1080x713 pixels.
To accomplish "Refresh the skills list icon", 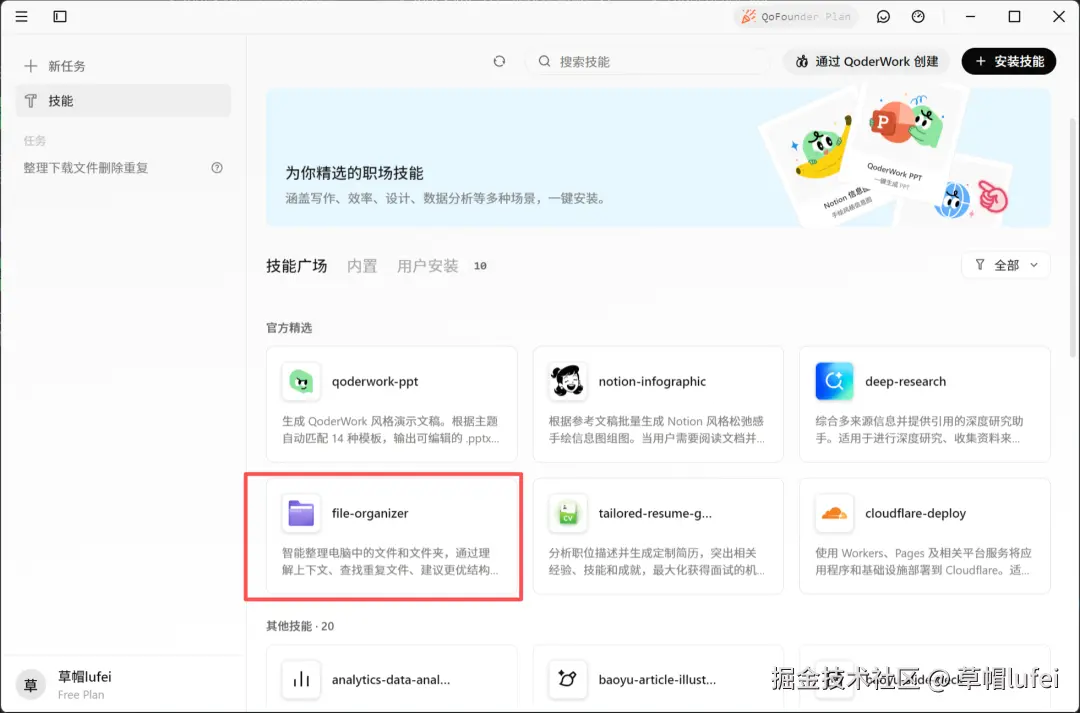I will click(x=499, y=61).
